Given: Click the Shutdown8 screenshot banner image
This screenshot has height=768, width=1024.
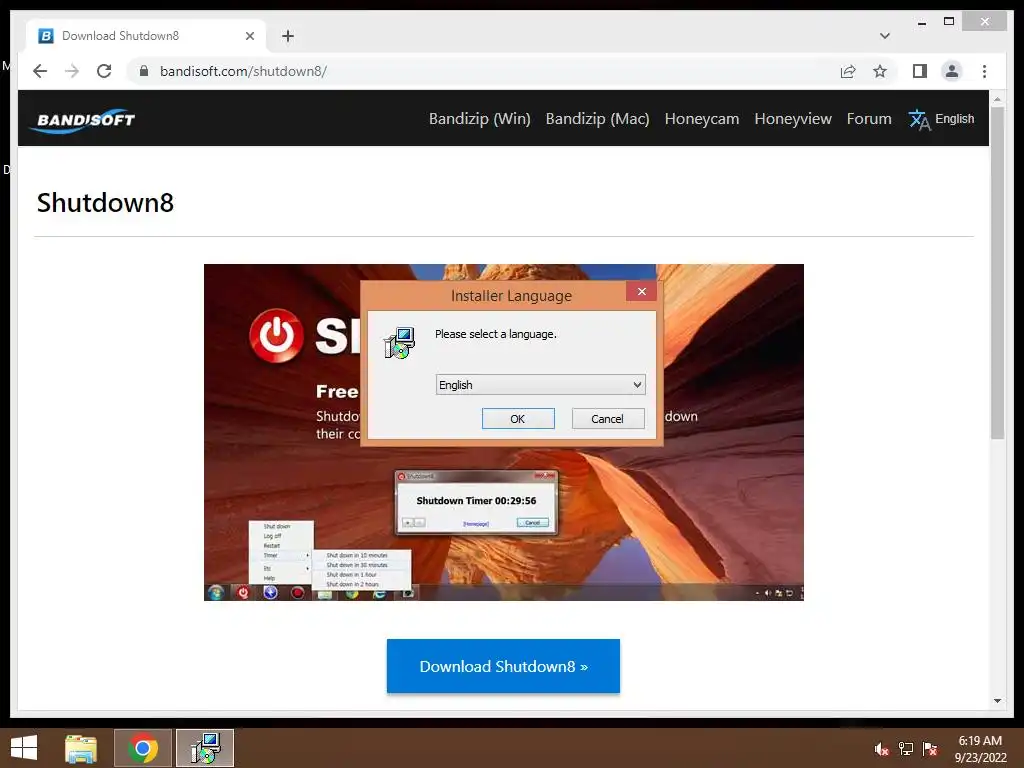Looking at the screenshot, I should [504, 432].
